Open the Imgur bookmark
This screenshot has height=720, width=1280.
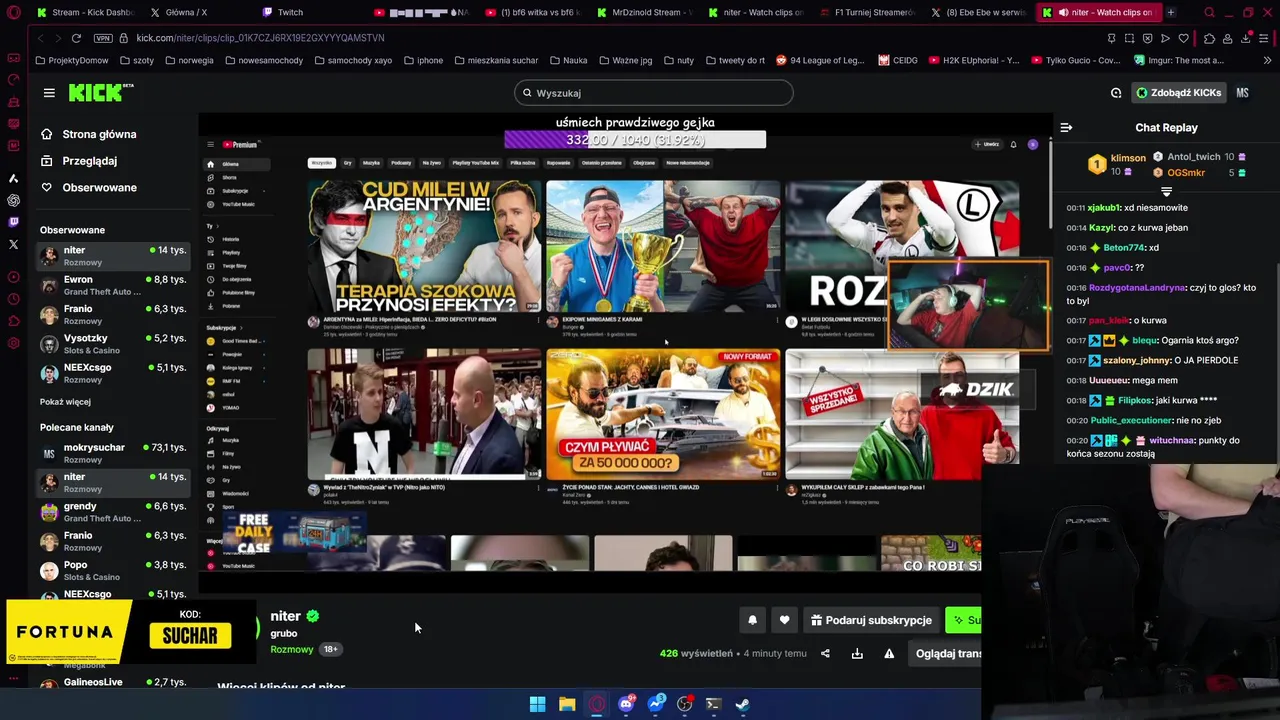(1178, 60)
